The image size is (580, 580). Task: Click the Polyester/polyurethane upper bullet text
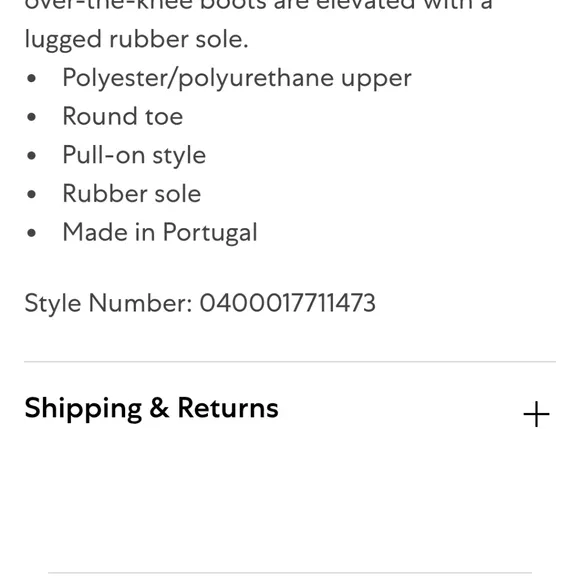coord(237,78)
